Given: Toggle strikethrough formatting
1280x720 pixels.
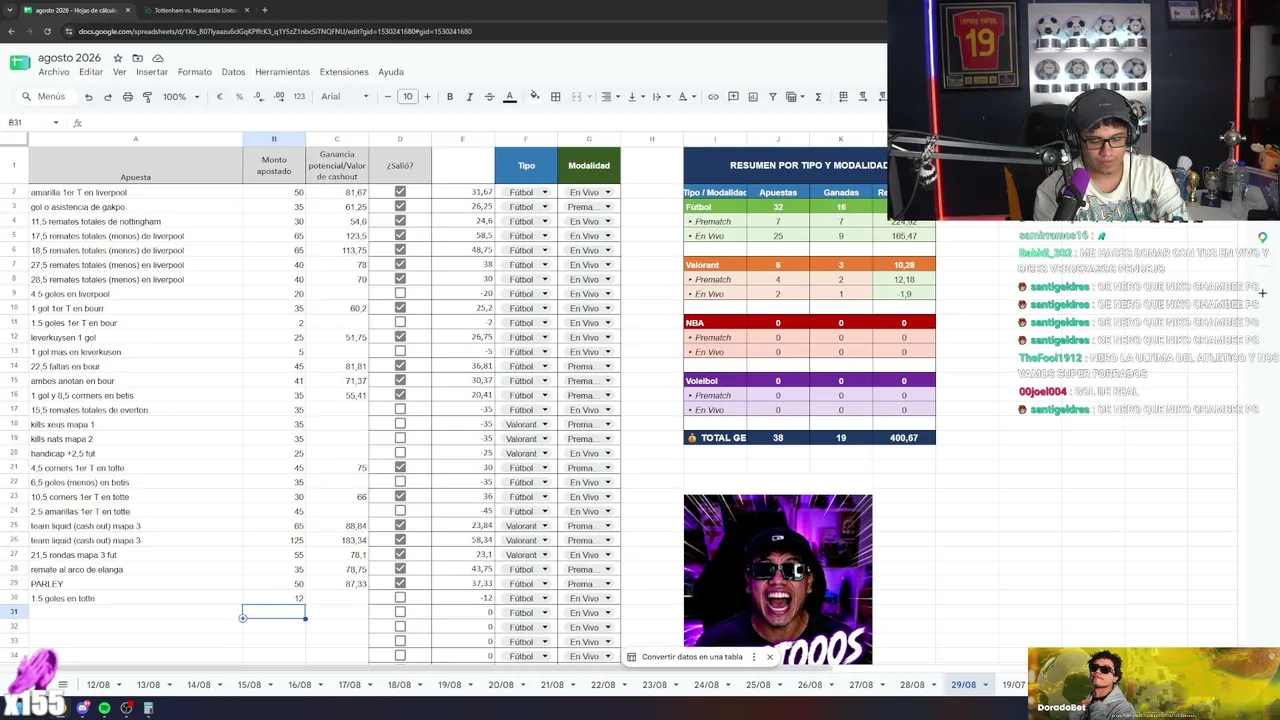Looking at the screenshot, I should pos(489,97).
